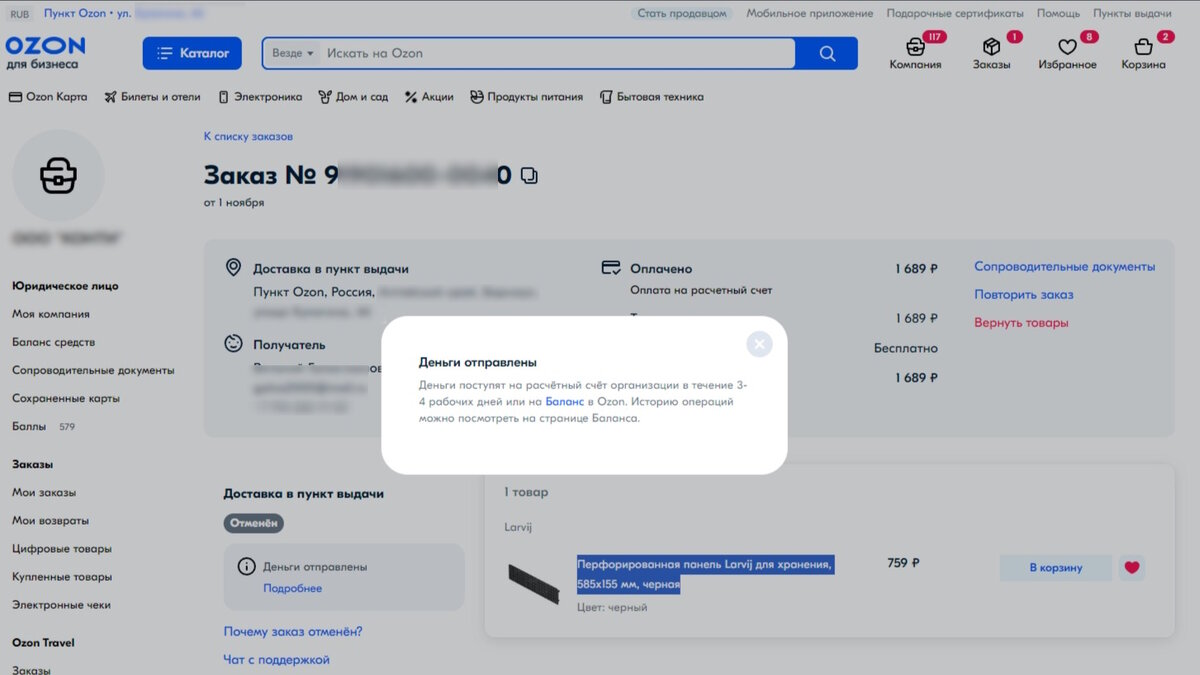This screenshot has height=675, width=1200.
Task: Open 'Подарочные сертификаты' link
Action: tap(955, 14)
